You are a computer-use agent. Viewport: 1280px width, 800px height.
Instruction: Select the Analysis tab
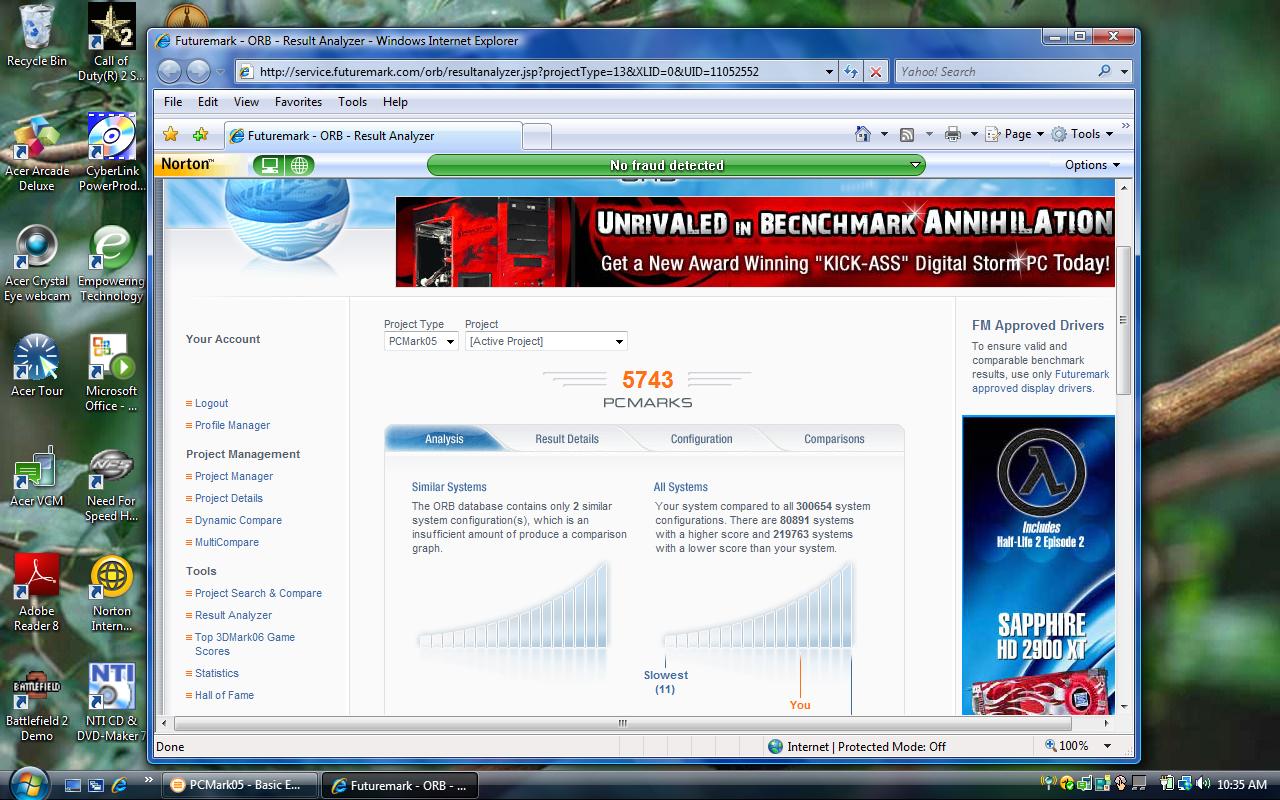[444, 439]
